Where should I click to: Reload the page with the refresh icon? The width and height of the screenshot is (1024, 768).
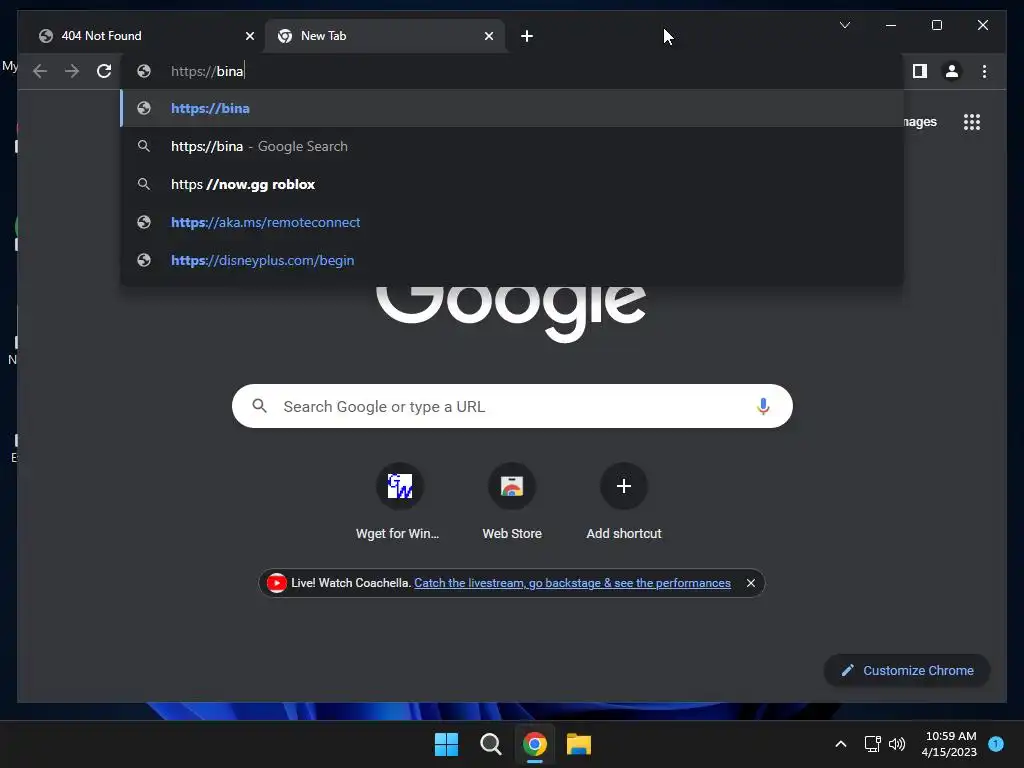pyautogui.click(x=104, y=71)
